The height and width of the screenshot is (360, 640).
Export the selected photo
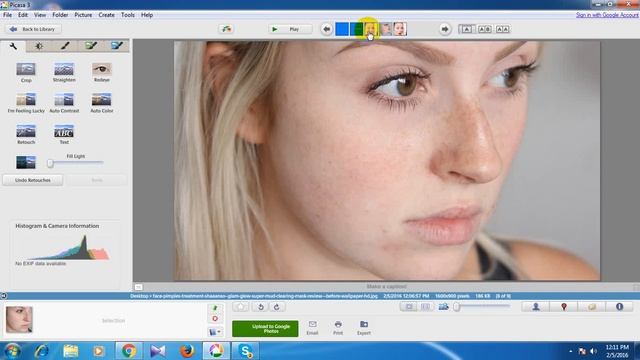pos(364,328)
